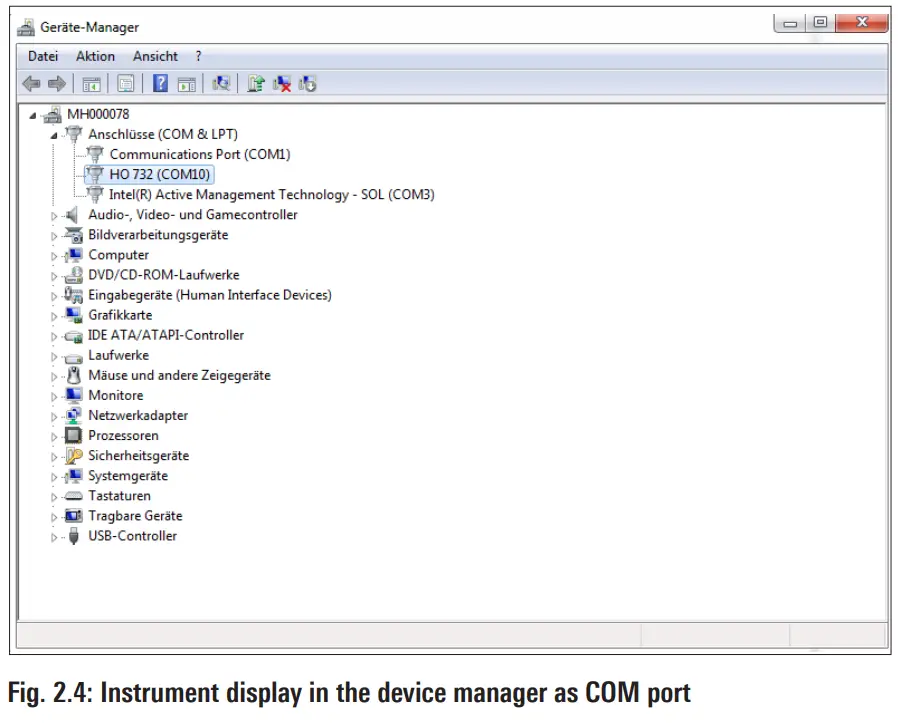Screen dimensions: 898x723
Task: Update driver software via toolbar icon
Action: (x=256, y=83)
